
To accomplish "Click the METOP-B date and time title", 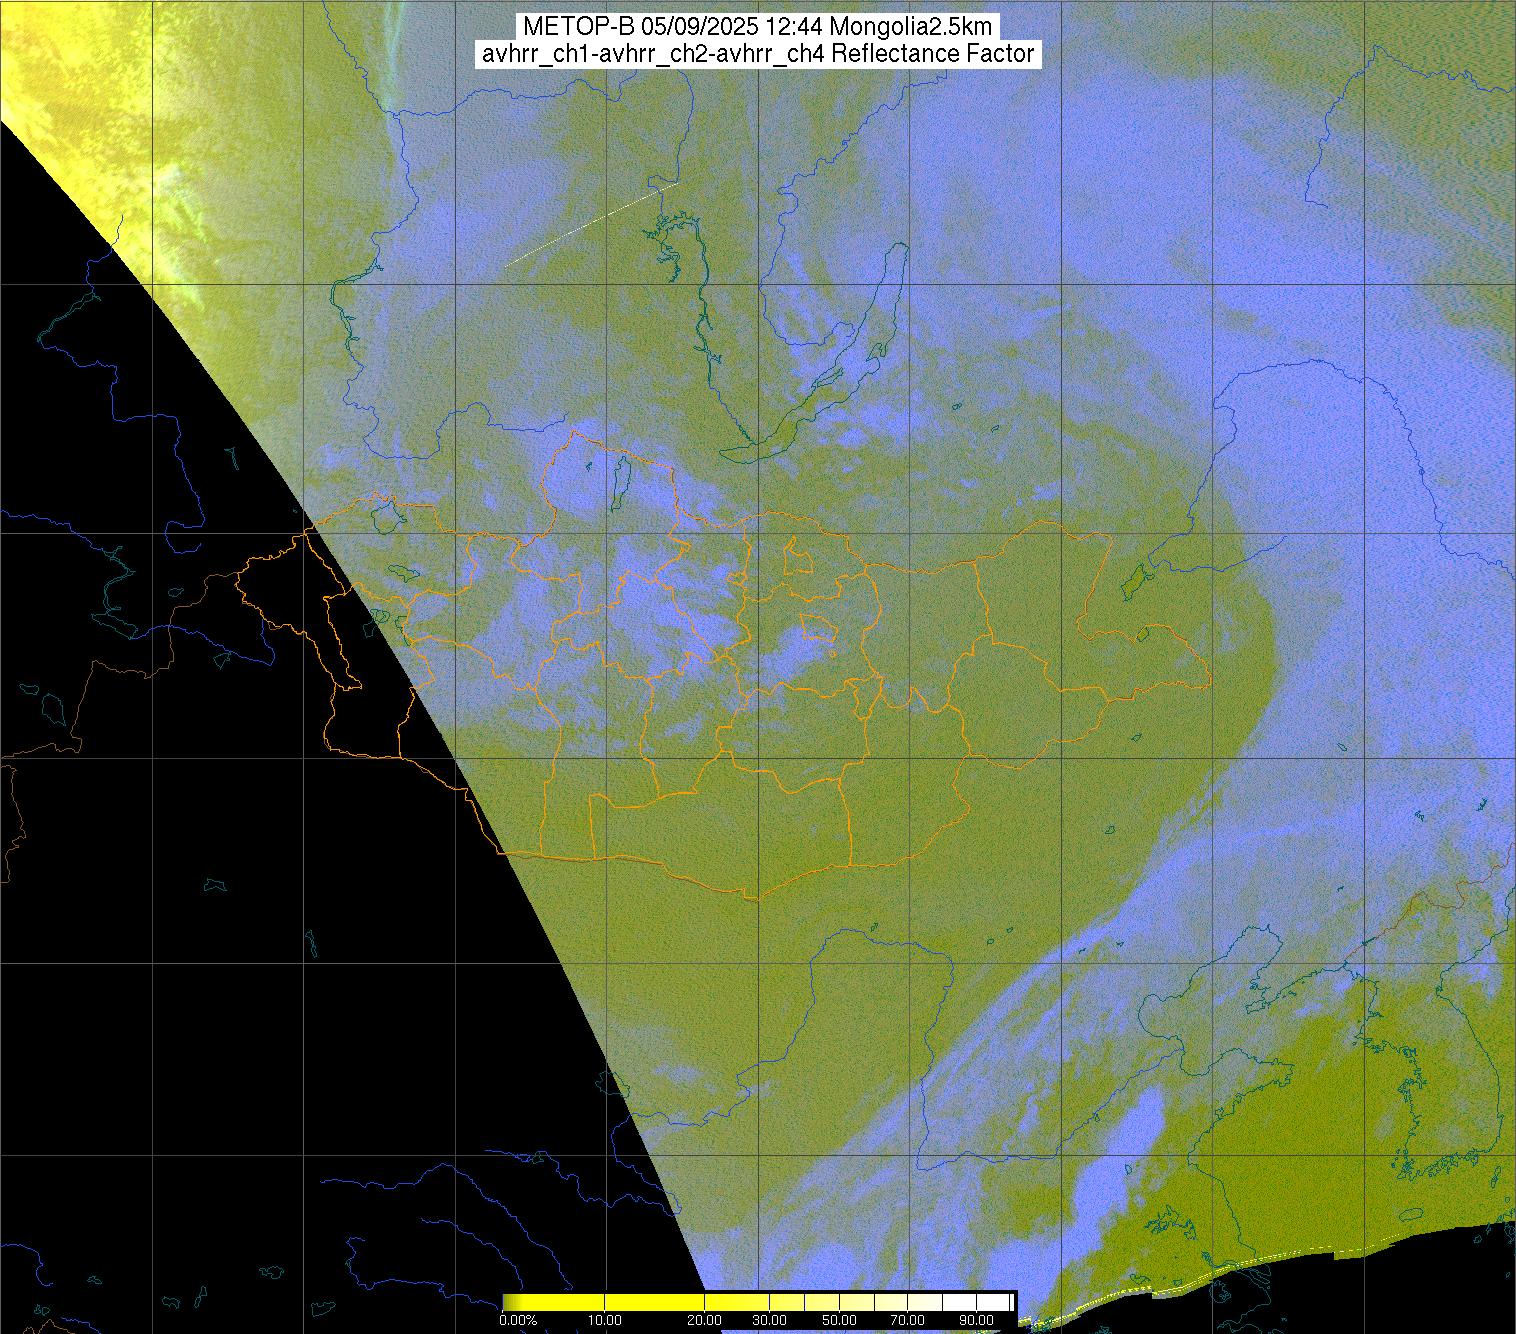I will (x=758, y=27).
